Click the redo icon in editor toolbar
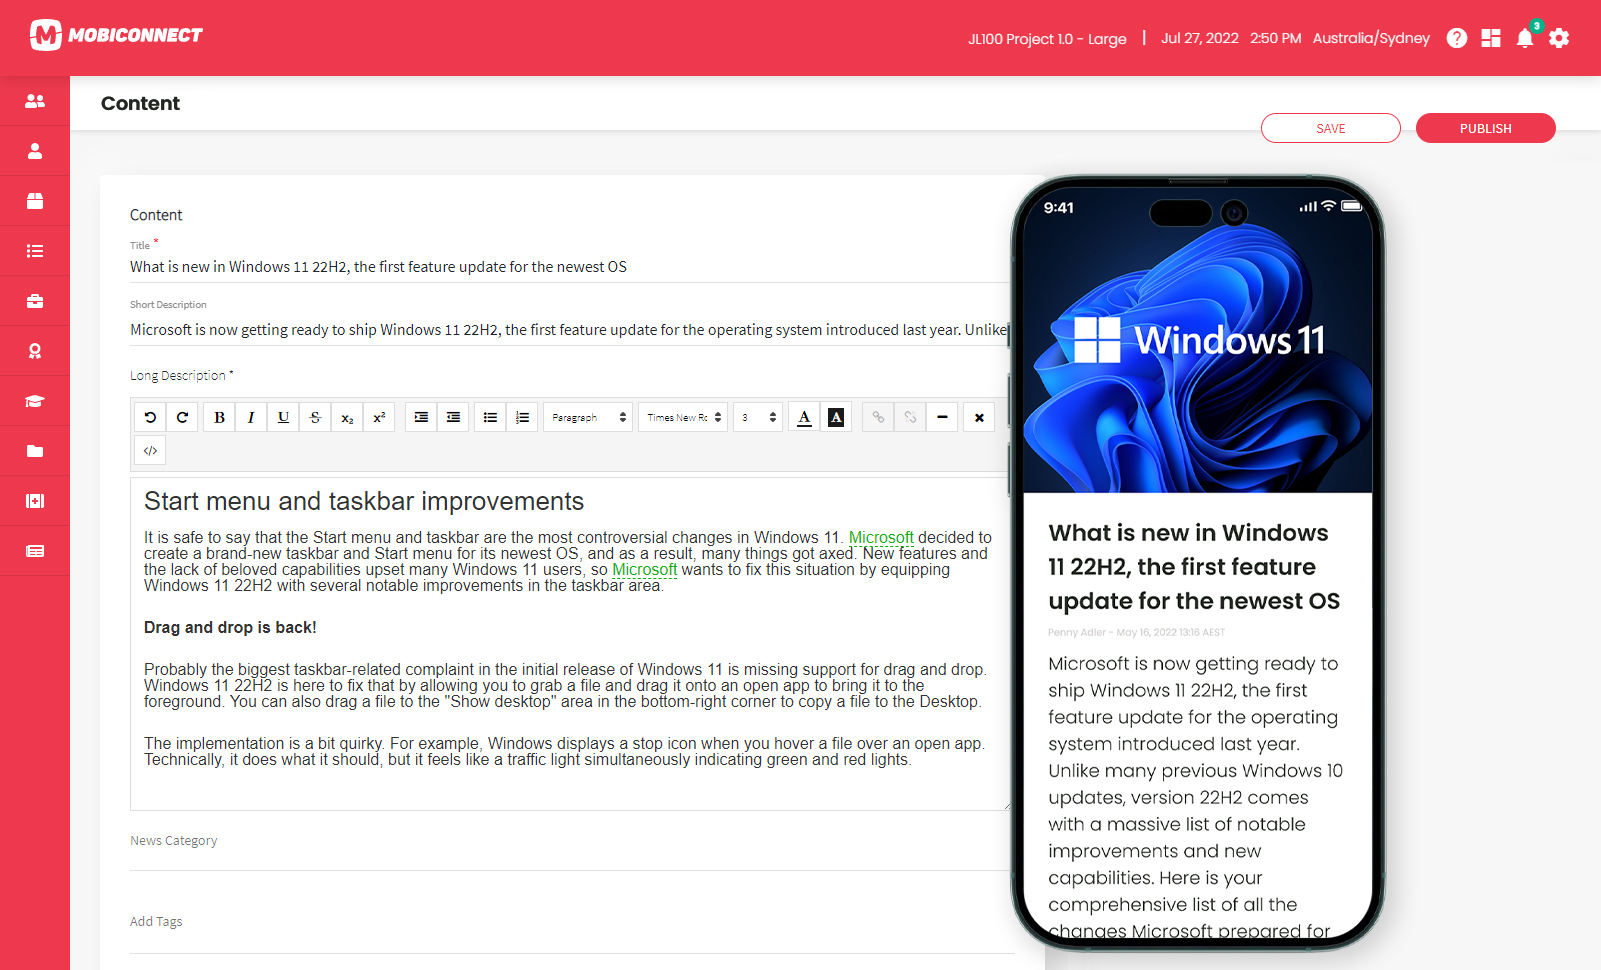1601x970 pixels. pyautogui.click(x=182, y=418)
